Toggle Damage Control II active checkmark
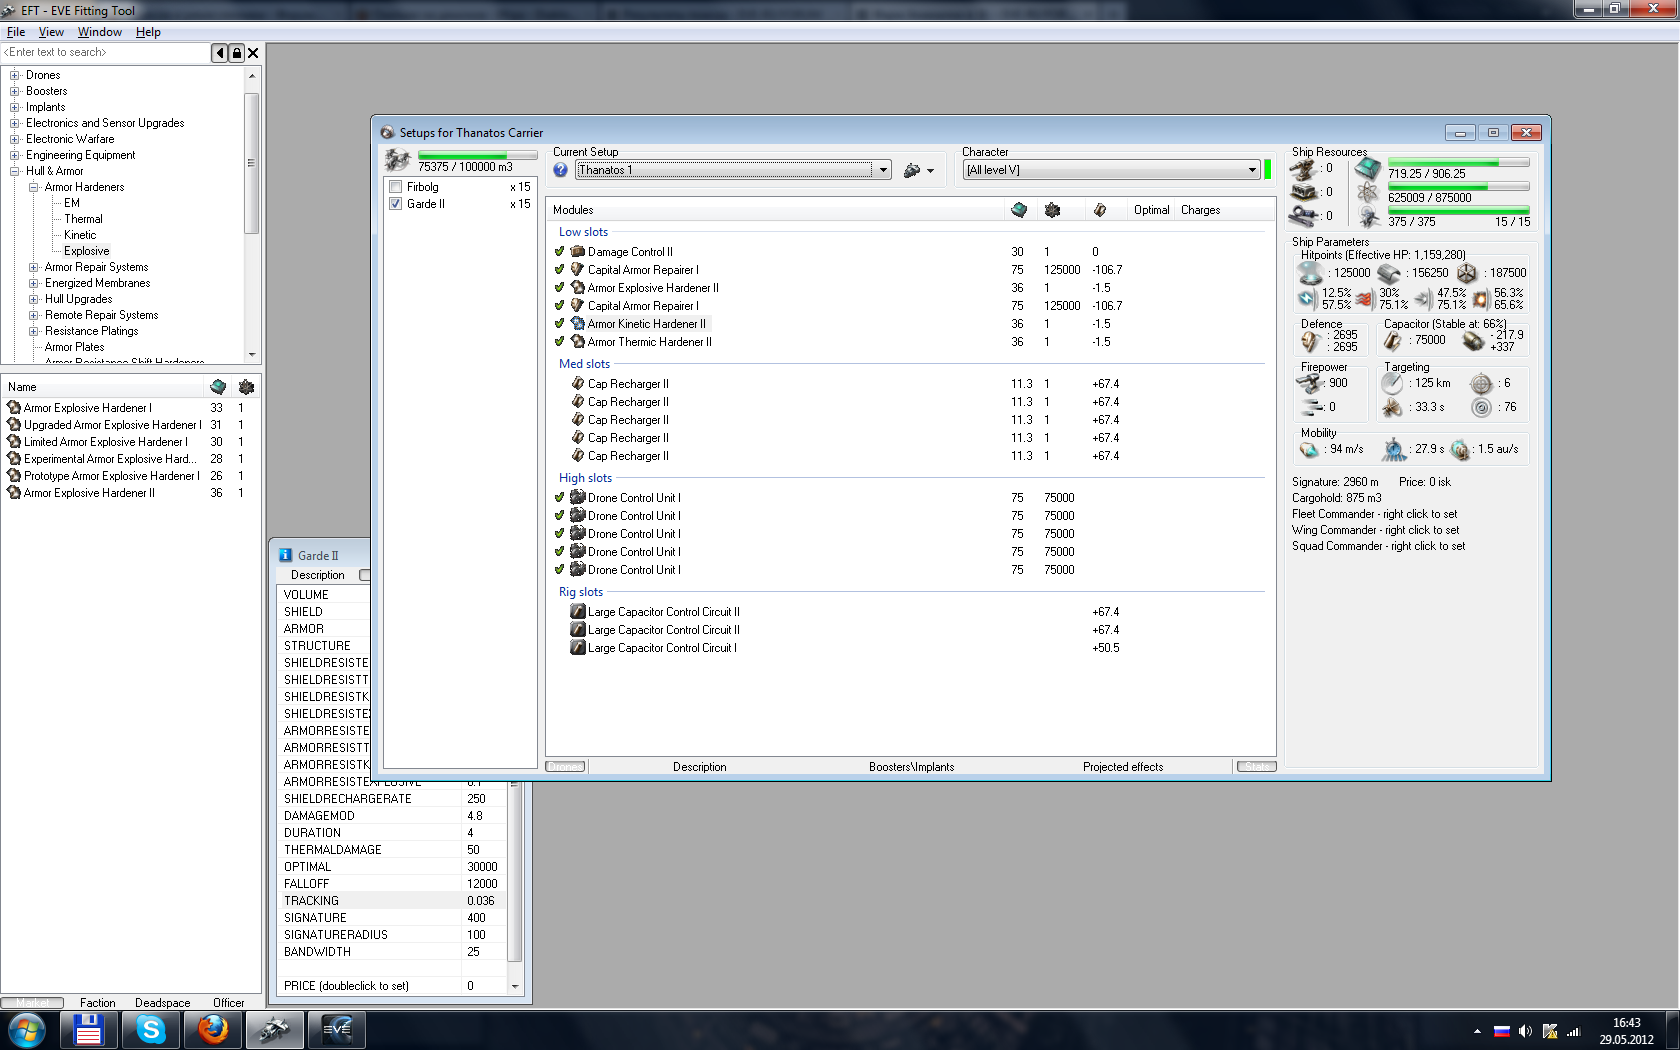 559,252
